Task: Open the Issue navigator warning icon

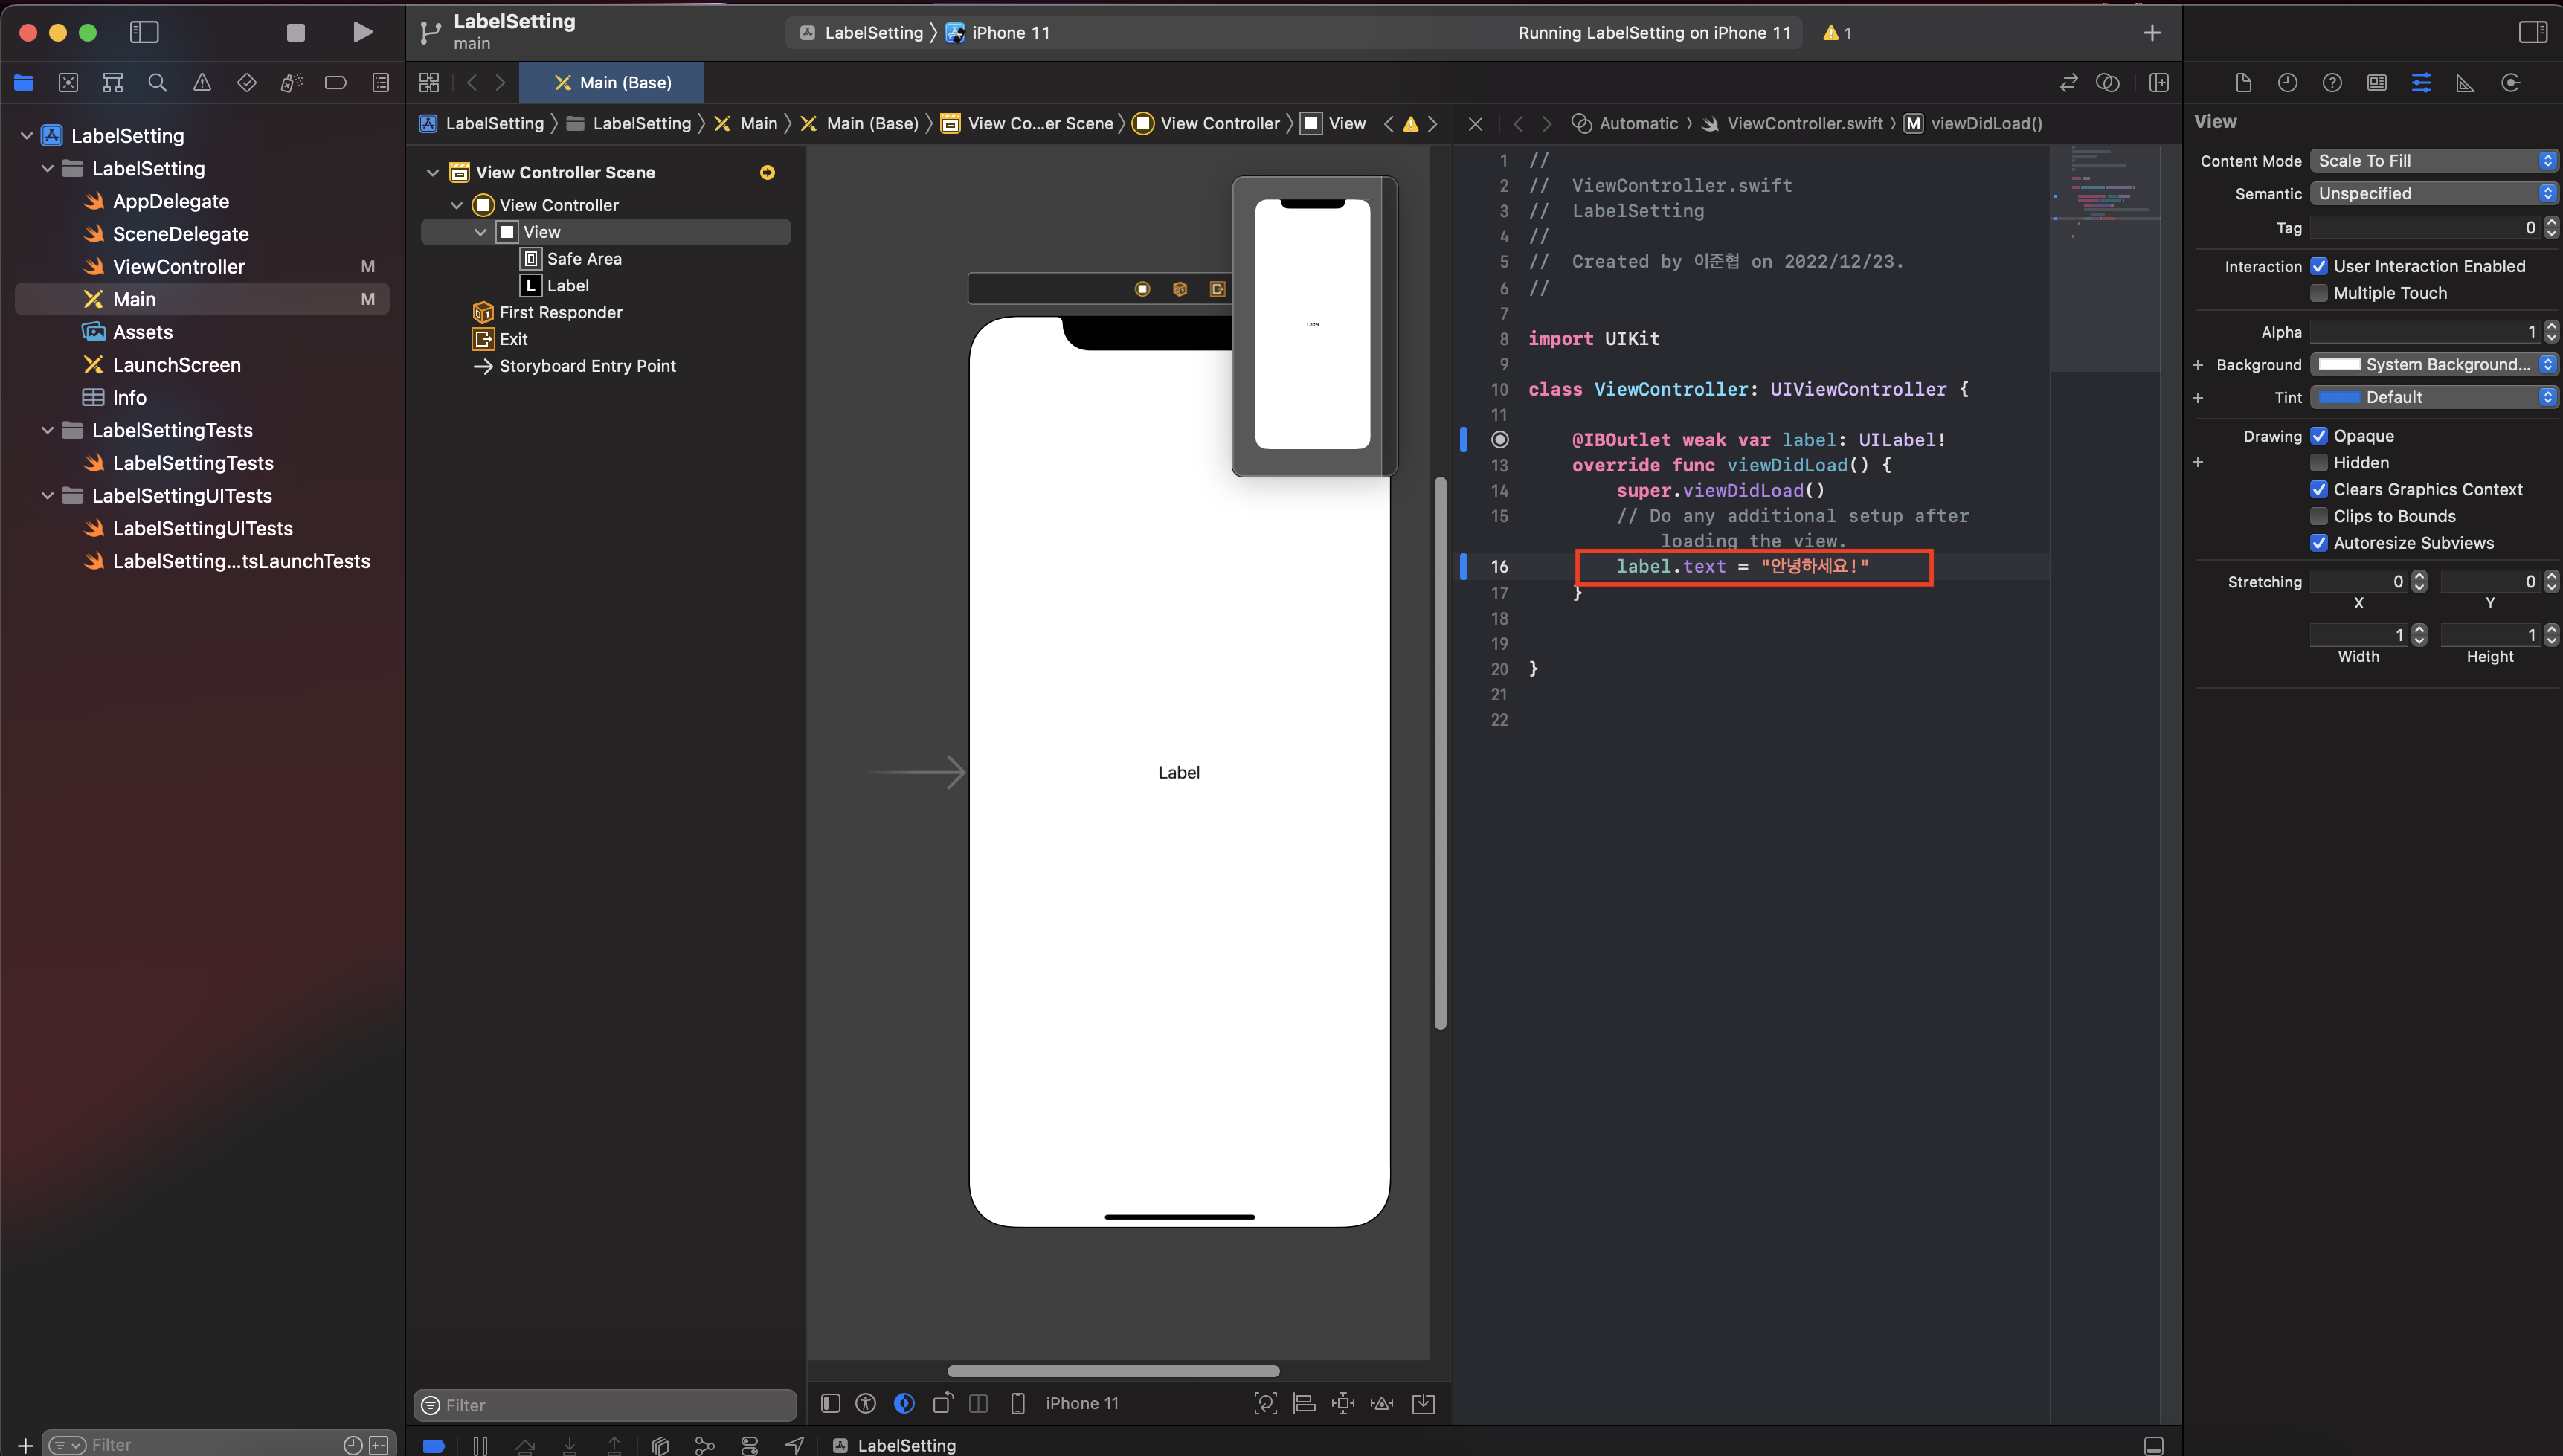Action: (202, 82)
